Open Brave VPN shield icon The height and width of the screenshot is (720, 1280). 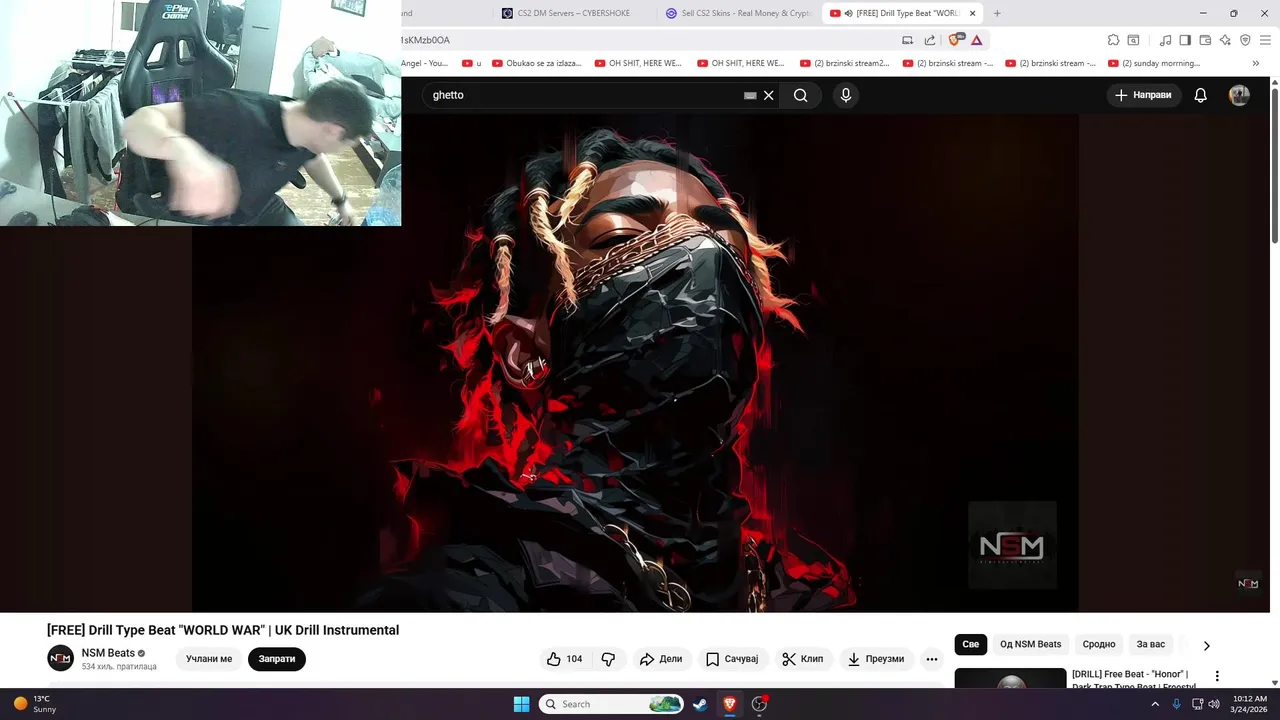(x=1245, y=40)
